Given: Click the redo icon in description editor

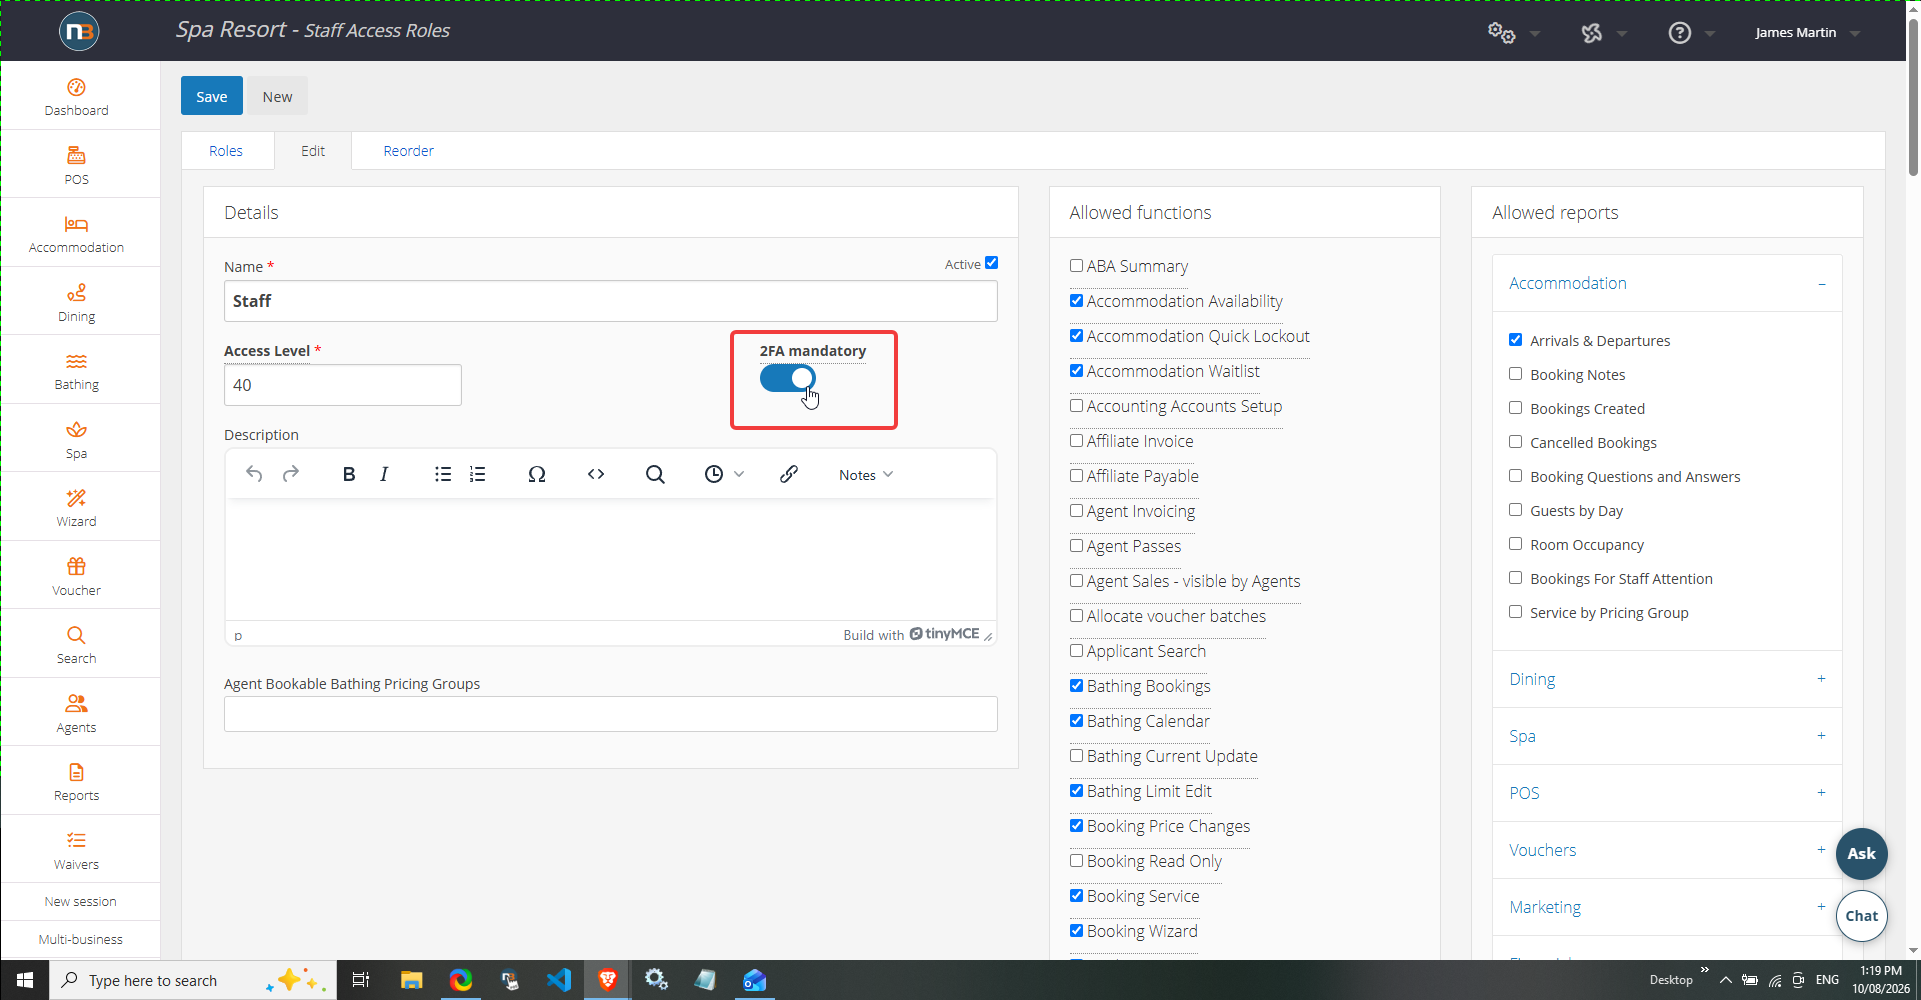Looking at the screenshot, I should click(291, 474).
